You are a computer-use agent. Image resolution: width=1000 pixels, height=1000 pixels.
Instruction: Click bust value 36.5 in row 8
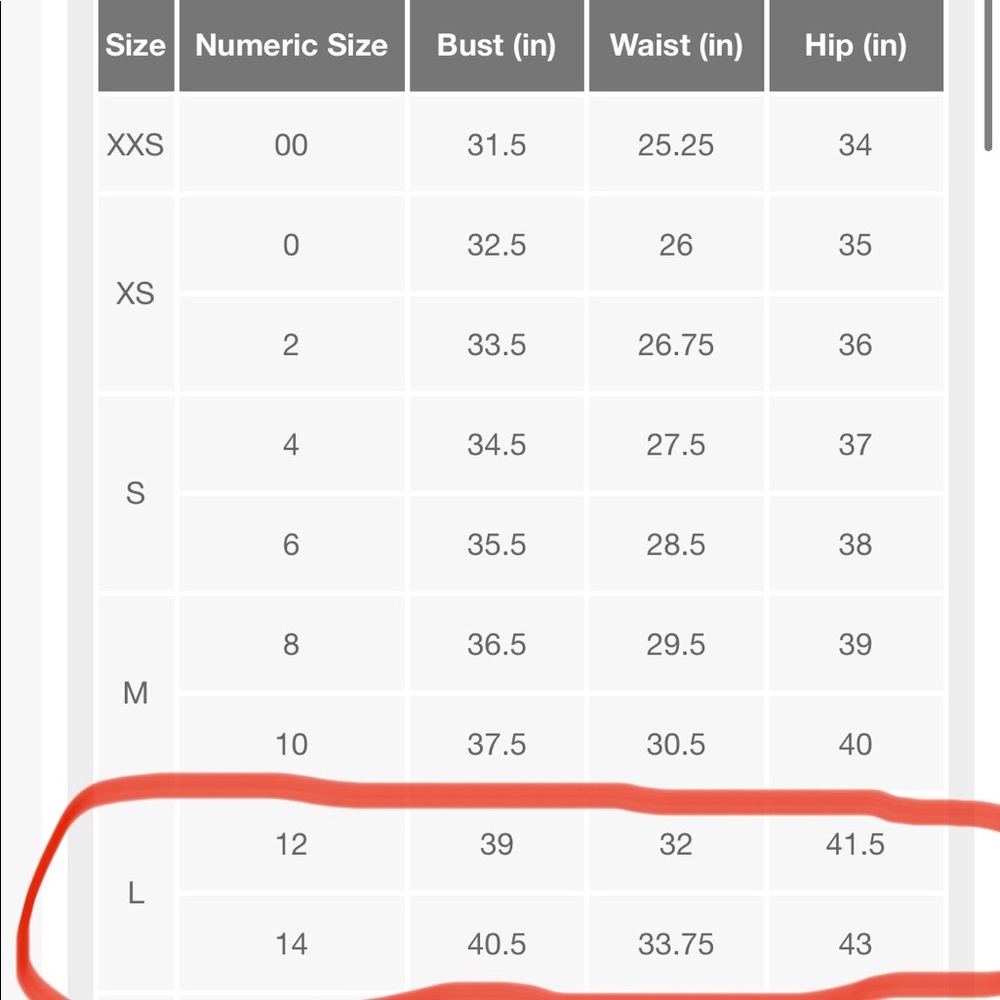[x=496, y=644]
